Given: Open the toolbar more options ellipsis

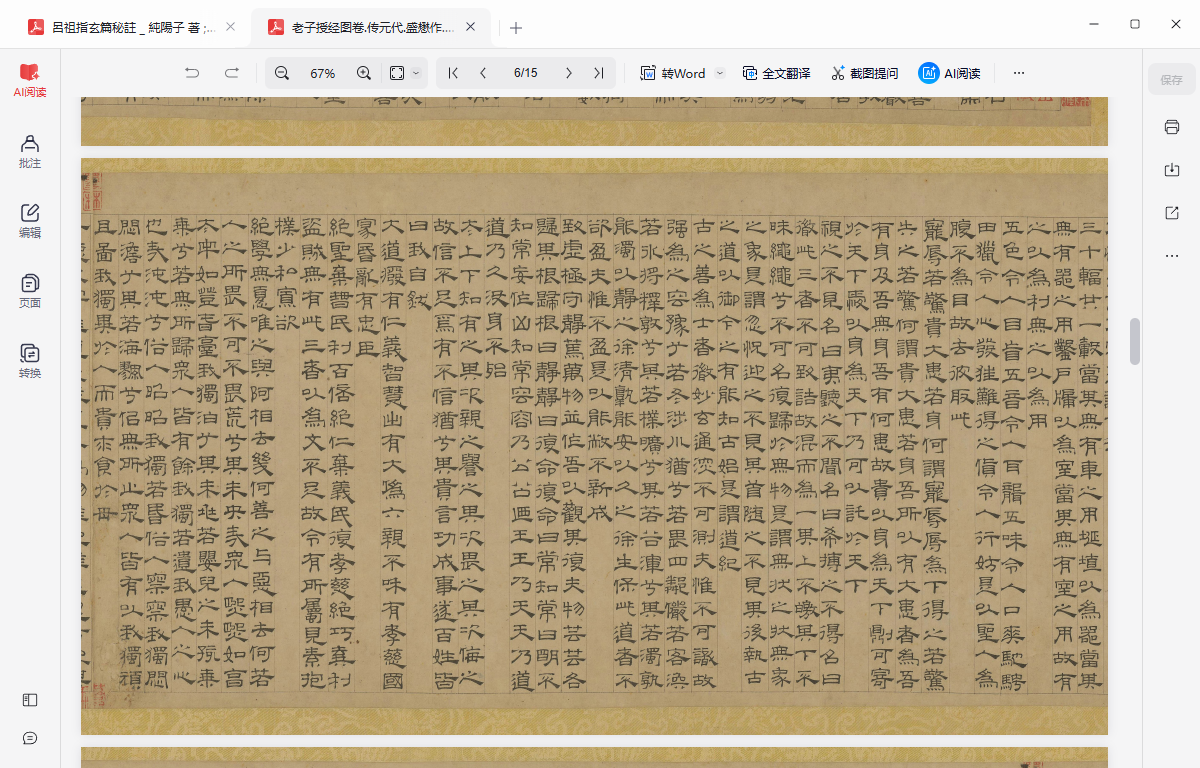Looking at the screenshot, I should [x=1019, y=73].
